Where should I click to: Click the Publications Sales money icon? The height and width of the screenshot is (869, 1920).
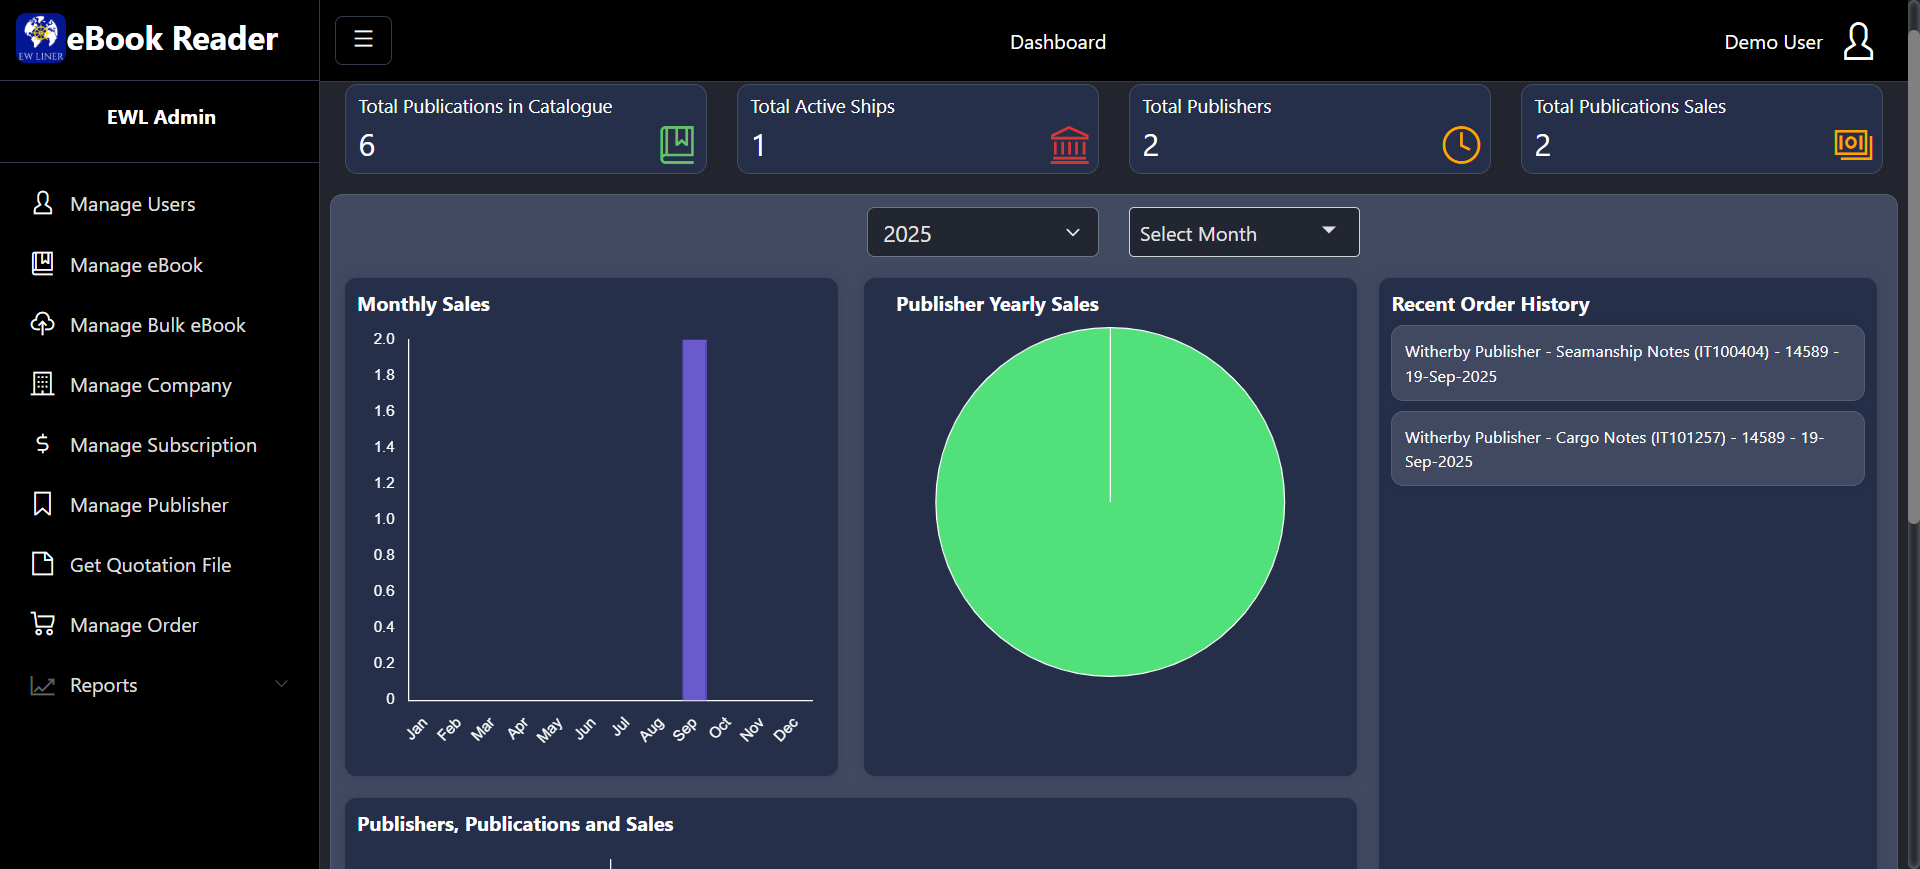click(x=1853, y=145)
